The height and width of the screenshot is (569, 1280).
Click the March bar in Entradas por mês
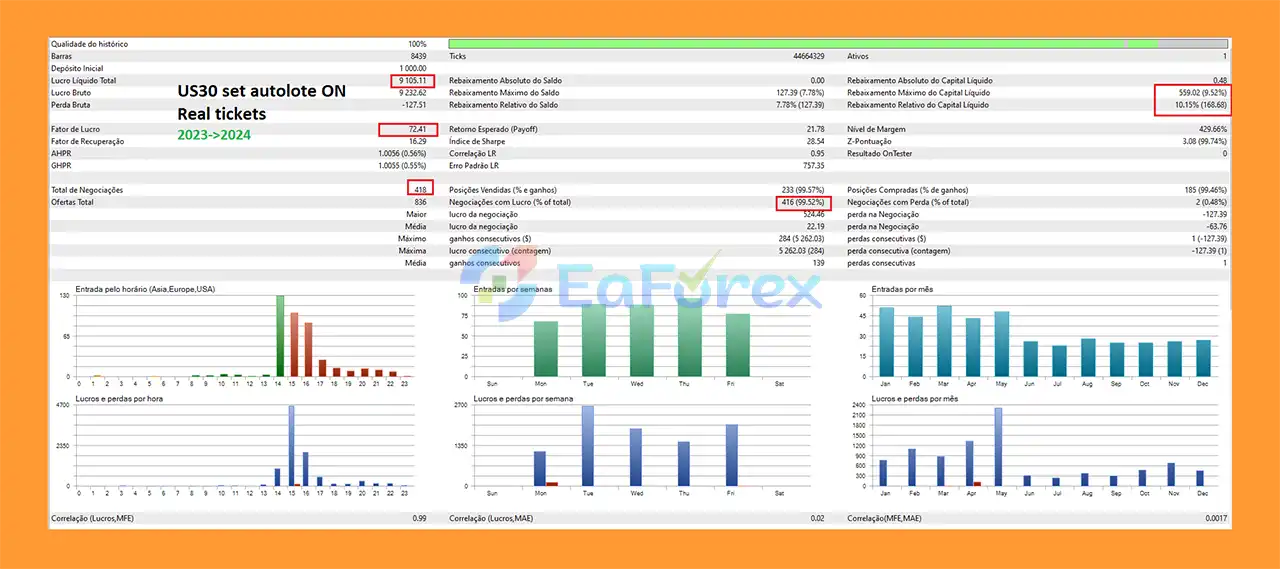[944, 341]
